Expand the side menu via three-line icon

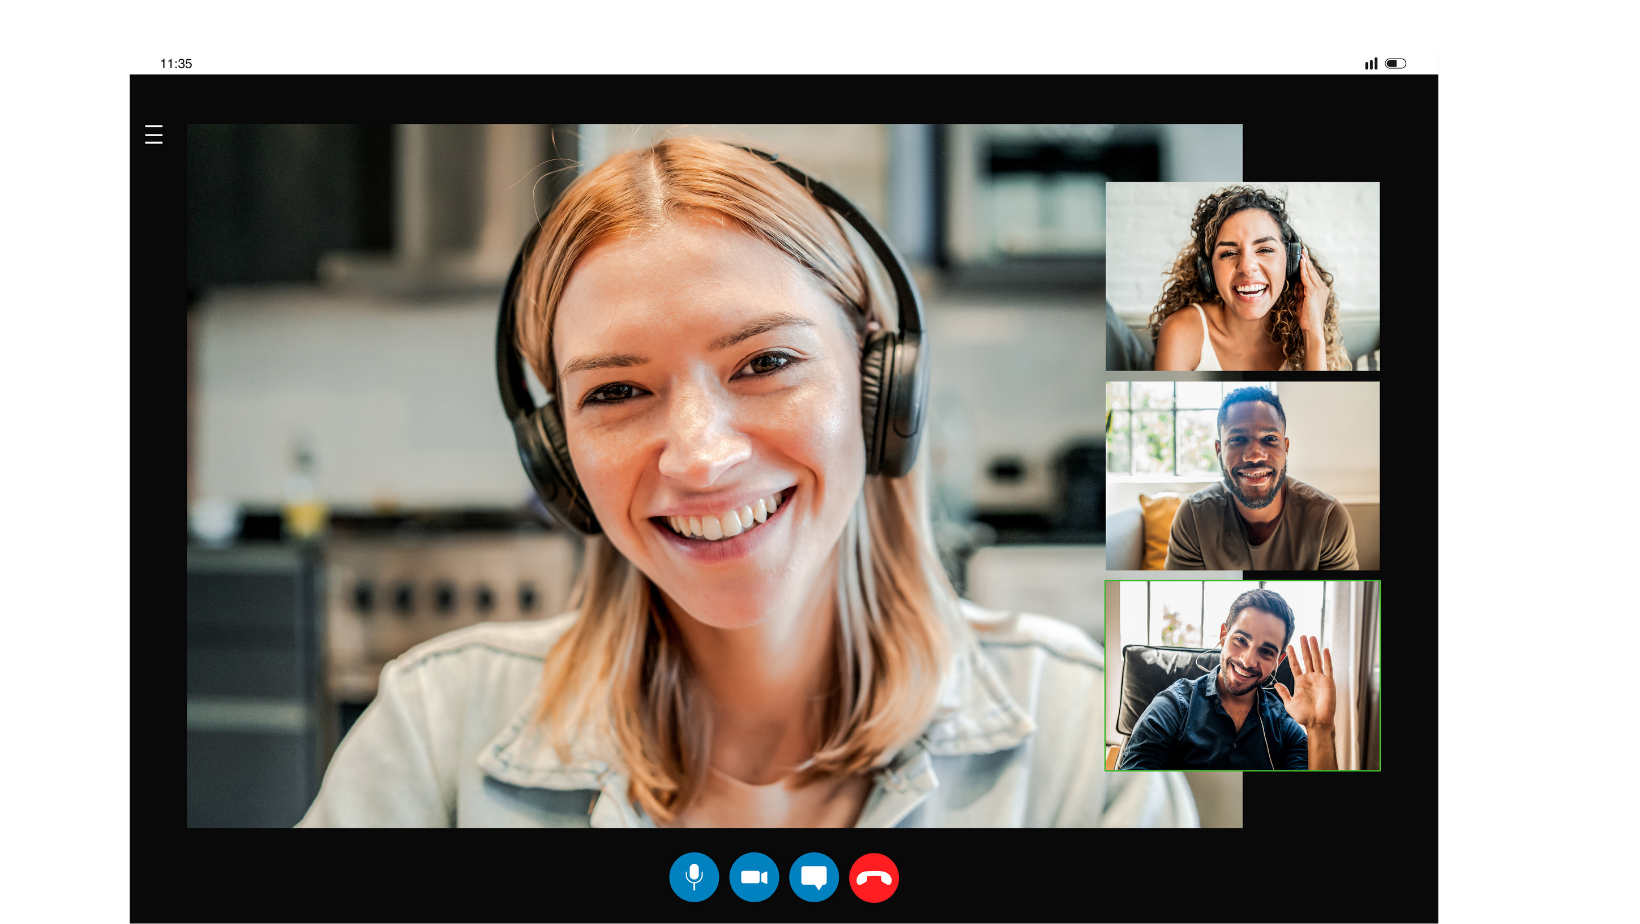tap(154, 135)
